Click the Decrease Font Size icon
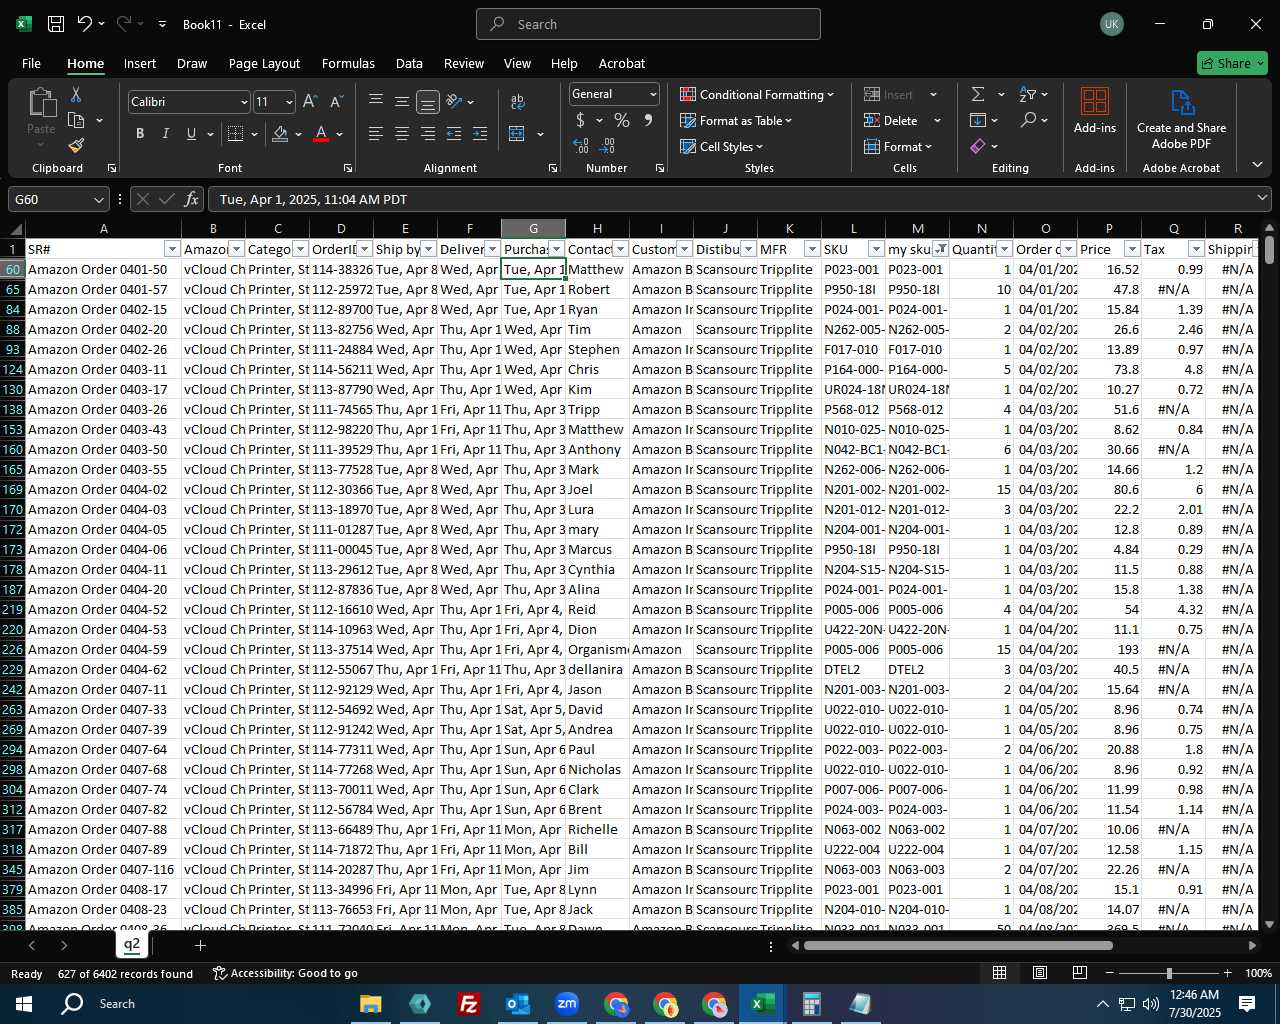Image resolution: width=1280 pixels, height=1024 pixels. pyautogui.click(x=336, y=102)
